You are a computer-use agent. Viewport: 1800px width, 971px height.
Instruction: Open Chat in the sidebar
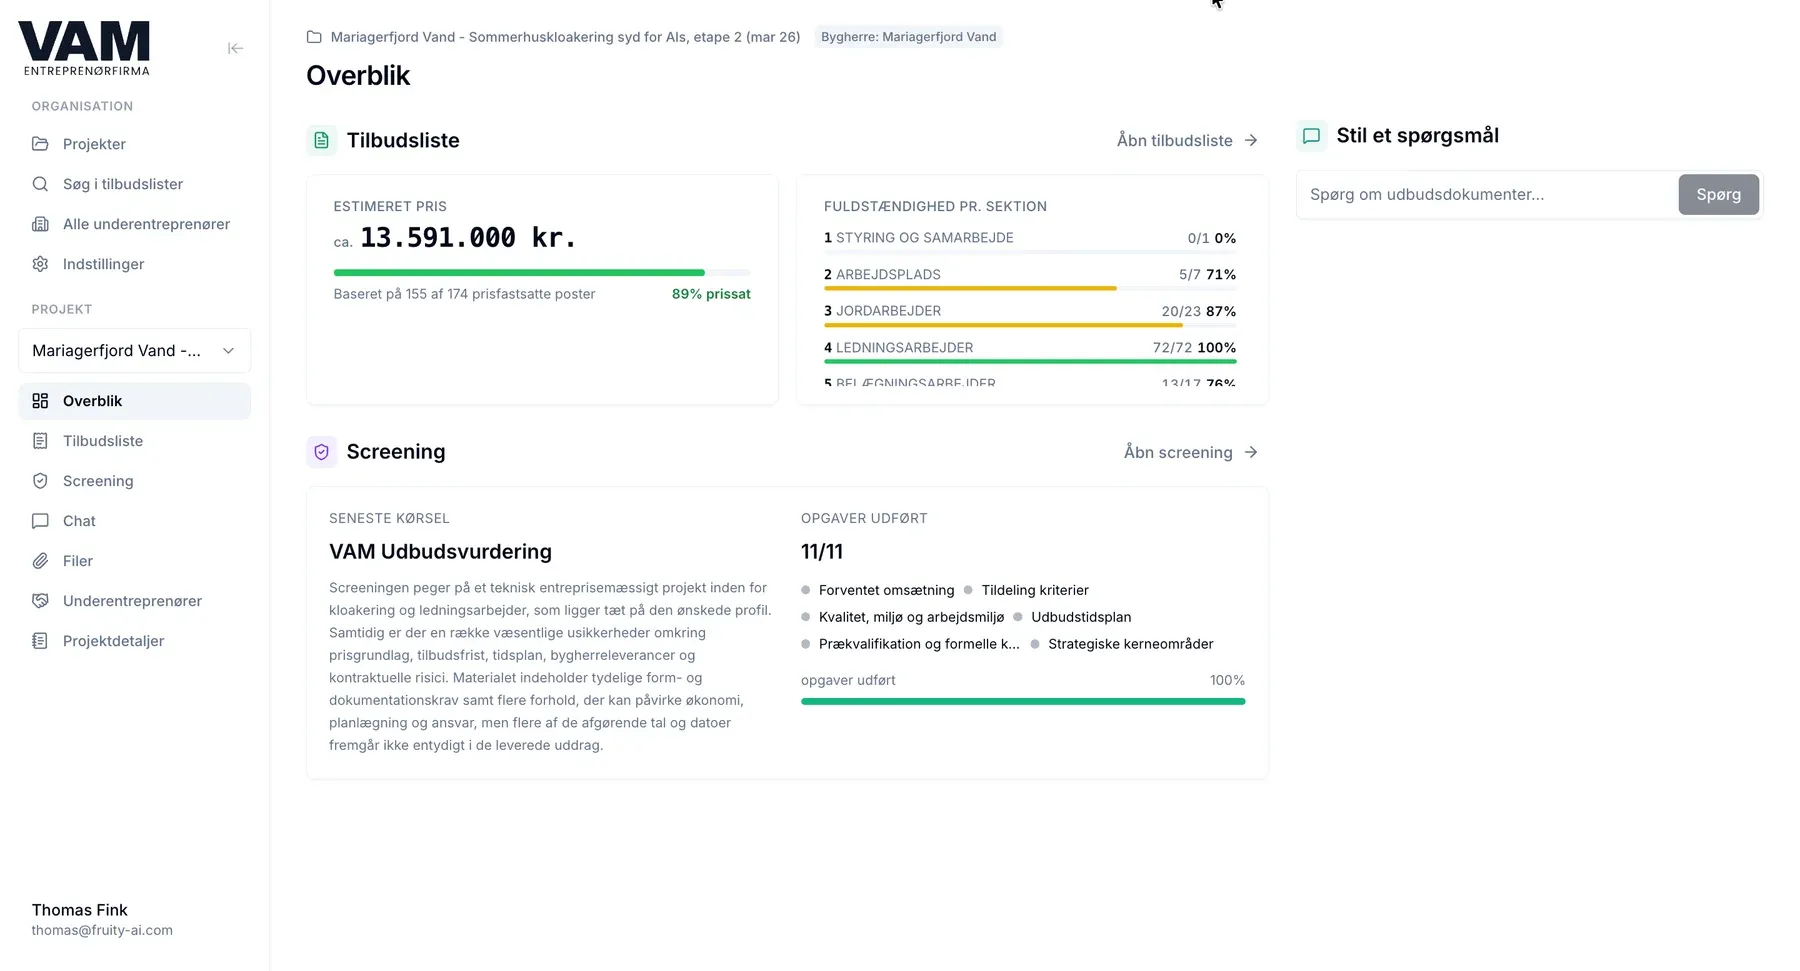pyautogui.click(x=134, y=521)
